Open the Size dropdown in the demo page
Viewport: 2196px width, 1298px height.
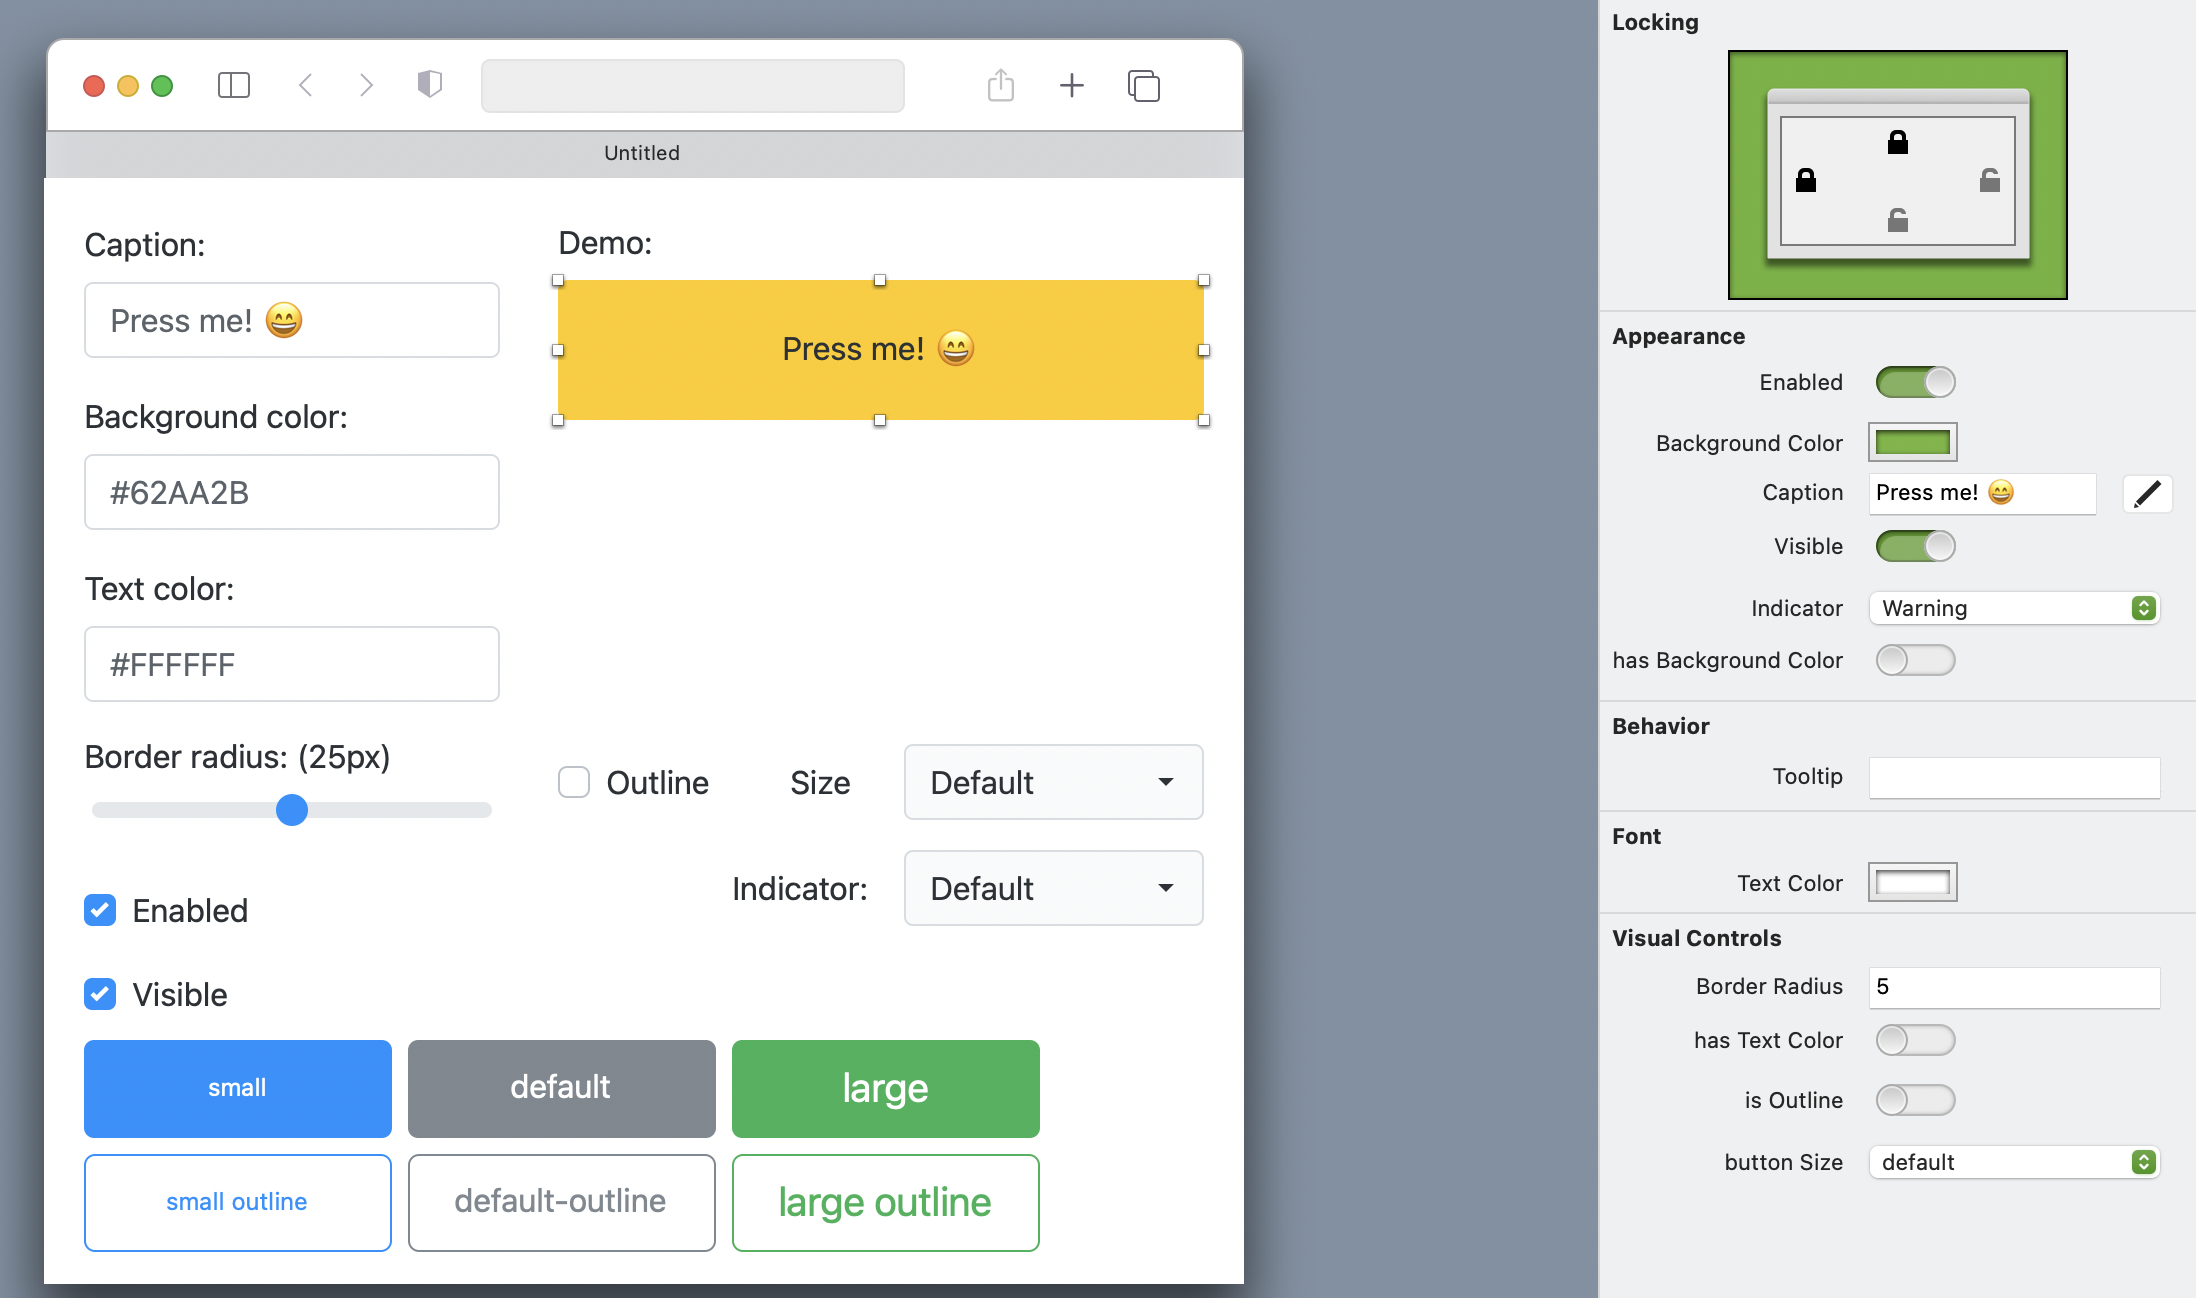coord(1053,782)
